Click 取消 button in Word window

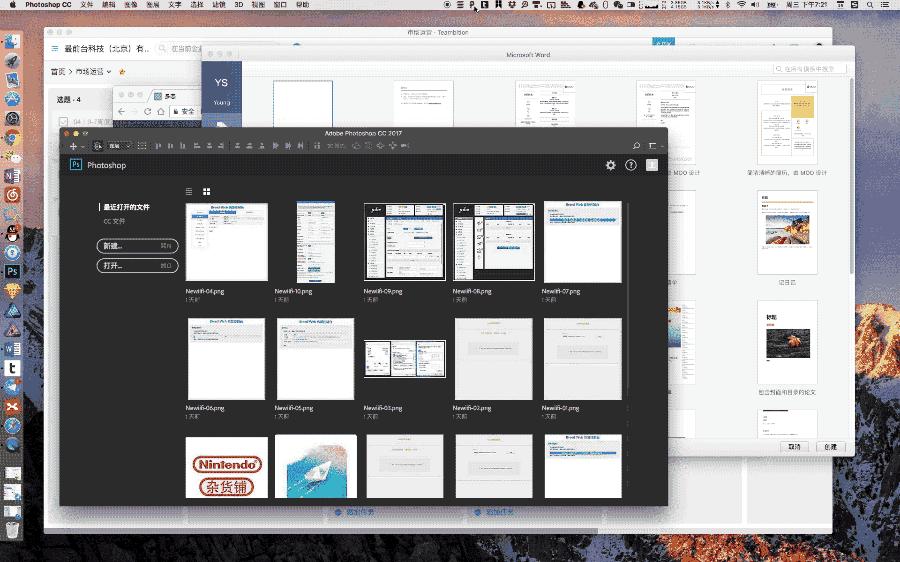pos(794,447)
